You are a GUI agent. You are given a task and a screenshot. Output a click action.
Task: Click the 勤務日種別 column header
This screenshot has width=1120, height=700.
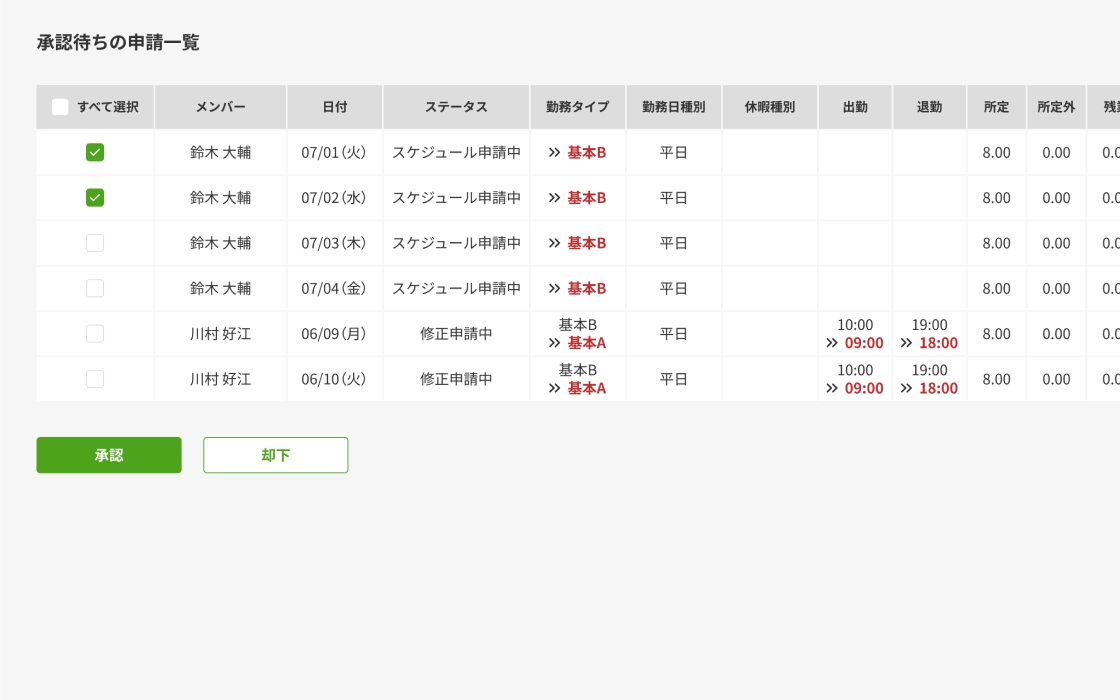coord(673,107)
